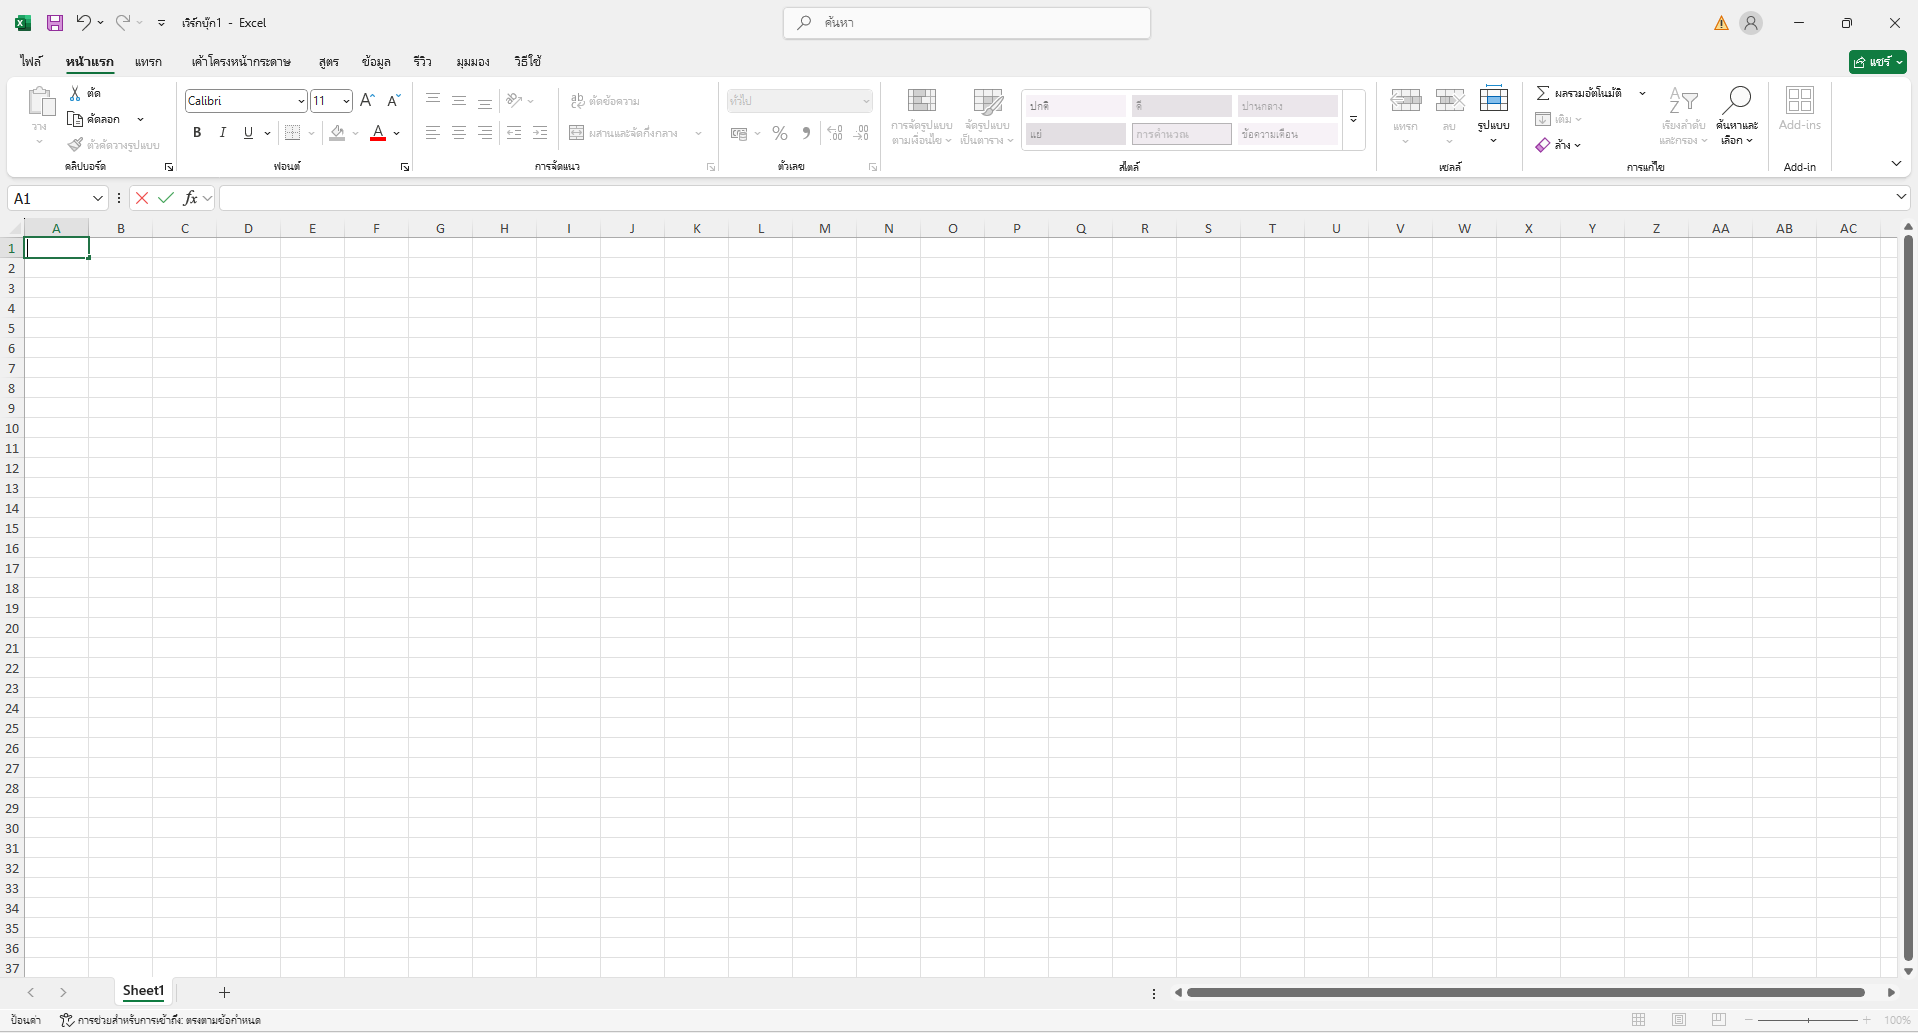Click the Save icon in title bar

55,23
